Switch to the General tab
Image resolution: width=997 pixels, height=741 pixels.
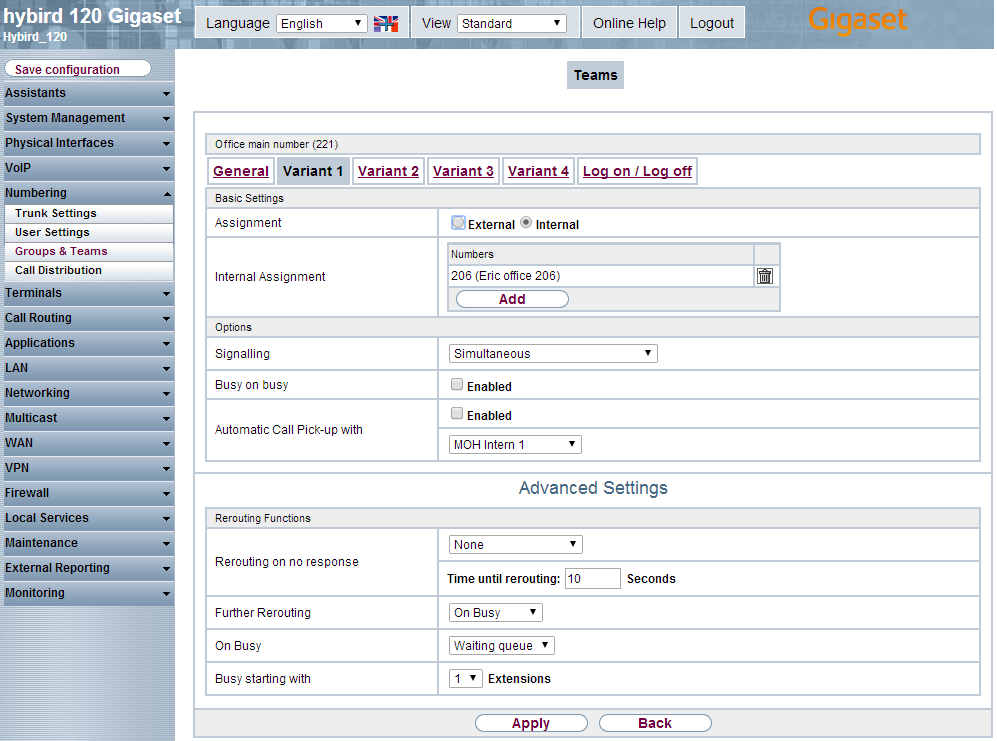(x=241, y=171)
